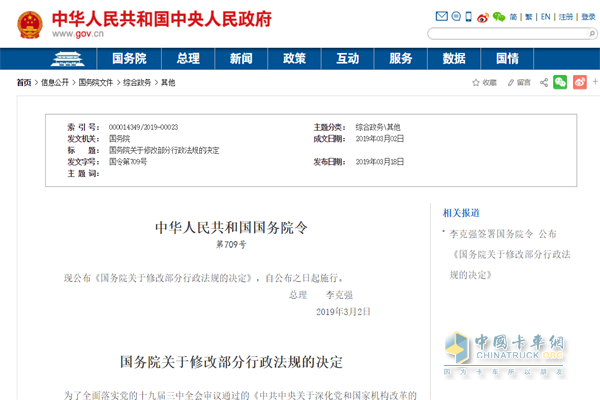The height and width of the screenshot is (400, 600).
Task: Go to 首页 in the breadcrumb
Action: (23, 82)
